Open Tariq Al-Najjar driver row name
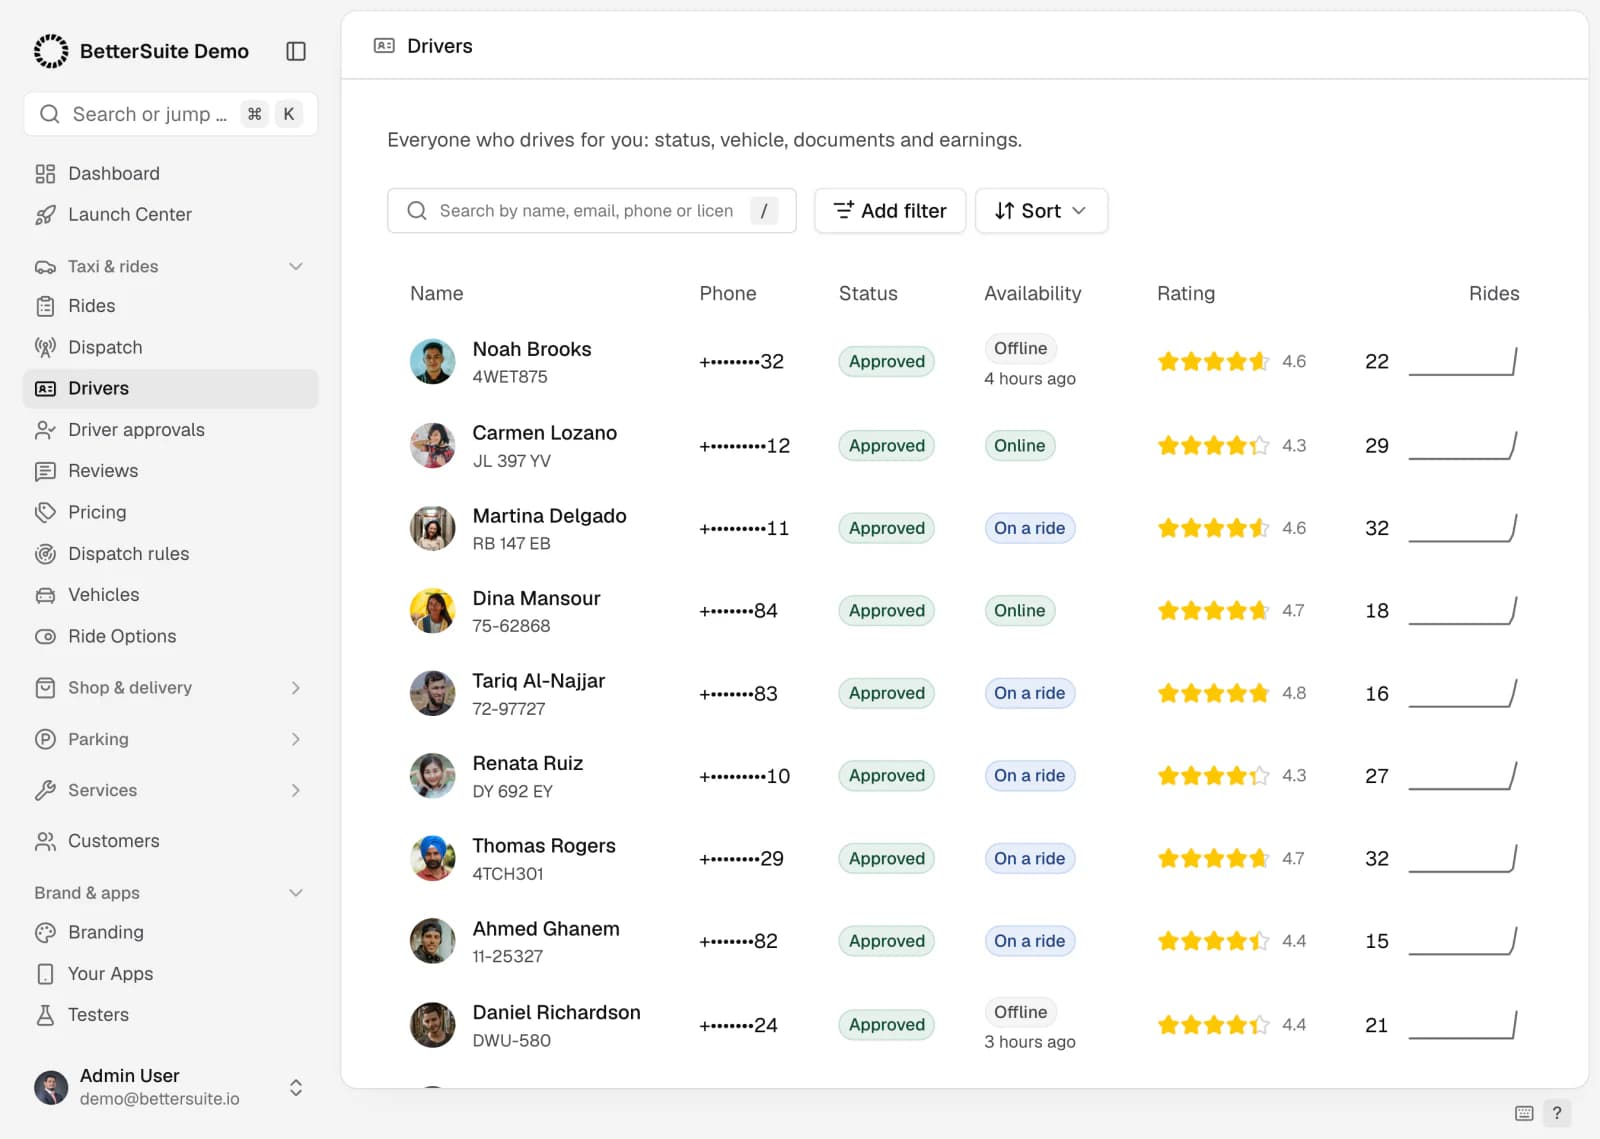This screenshot has height=1139, width=1600. click(539, 681)
